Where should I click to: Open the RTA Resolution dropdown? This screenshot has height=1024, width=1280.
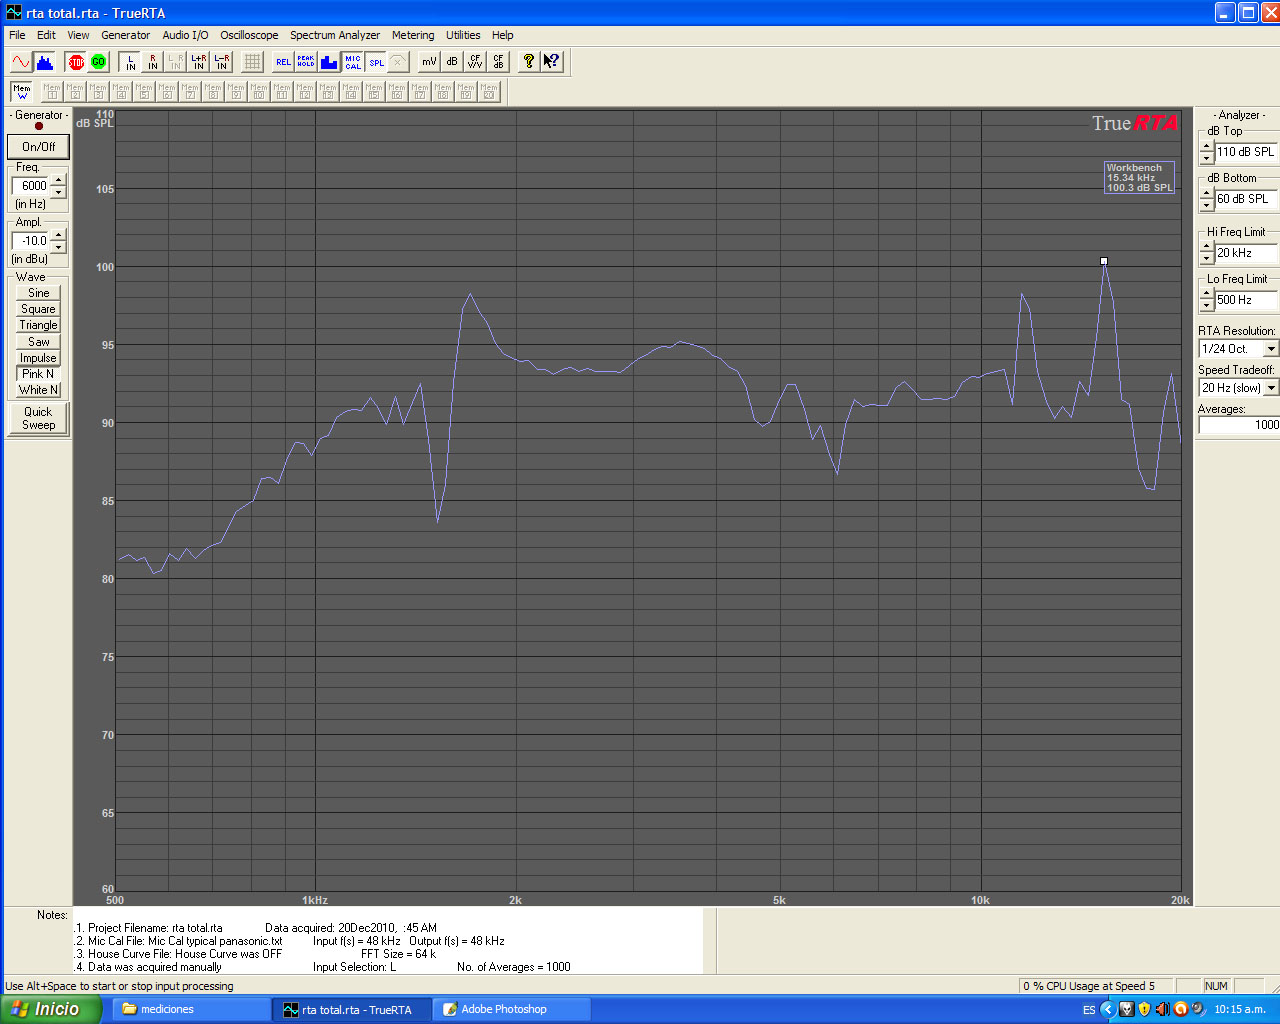1271,349
